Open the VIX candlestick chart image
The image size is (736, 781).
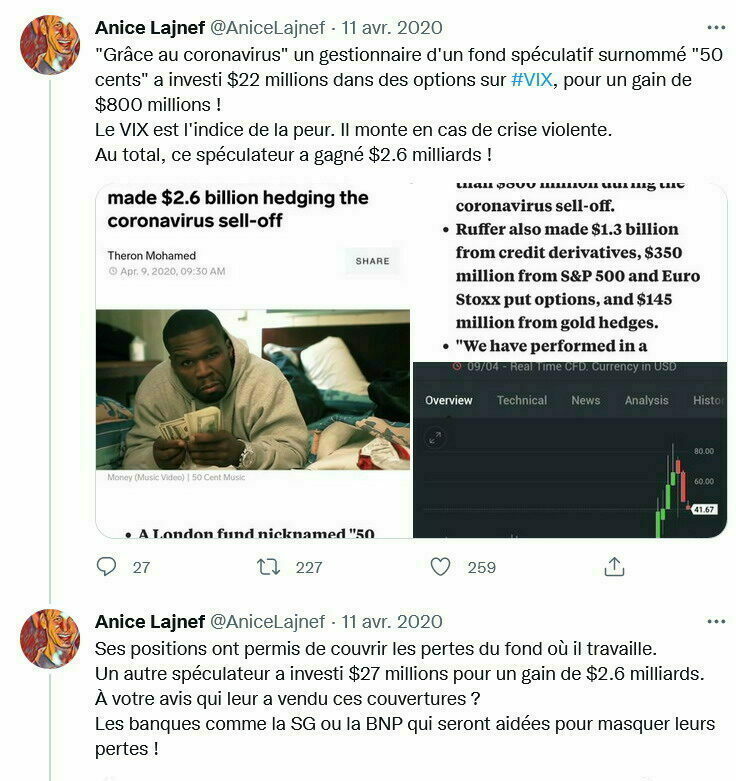coord(570,450)
